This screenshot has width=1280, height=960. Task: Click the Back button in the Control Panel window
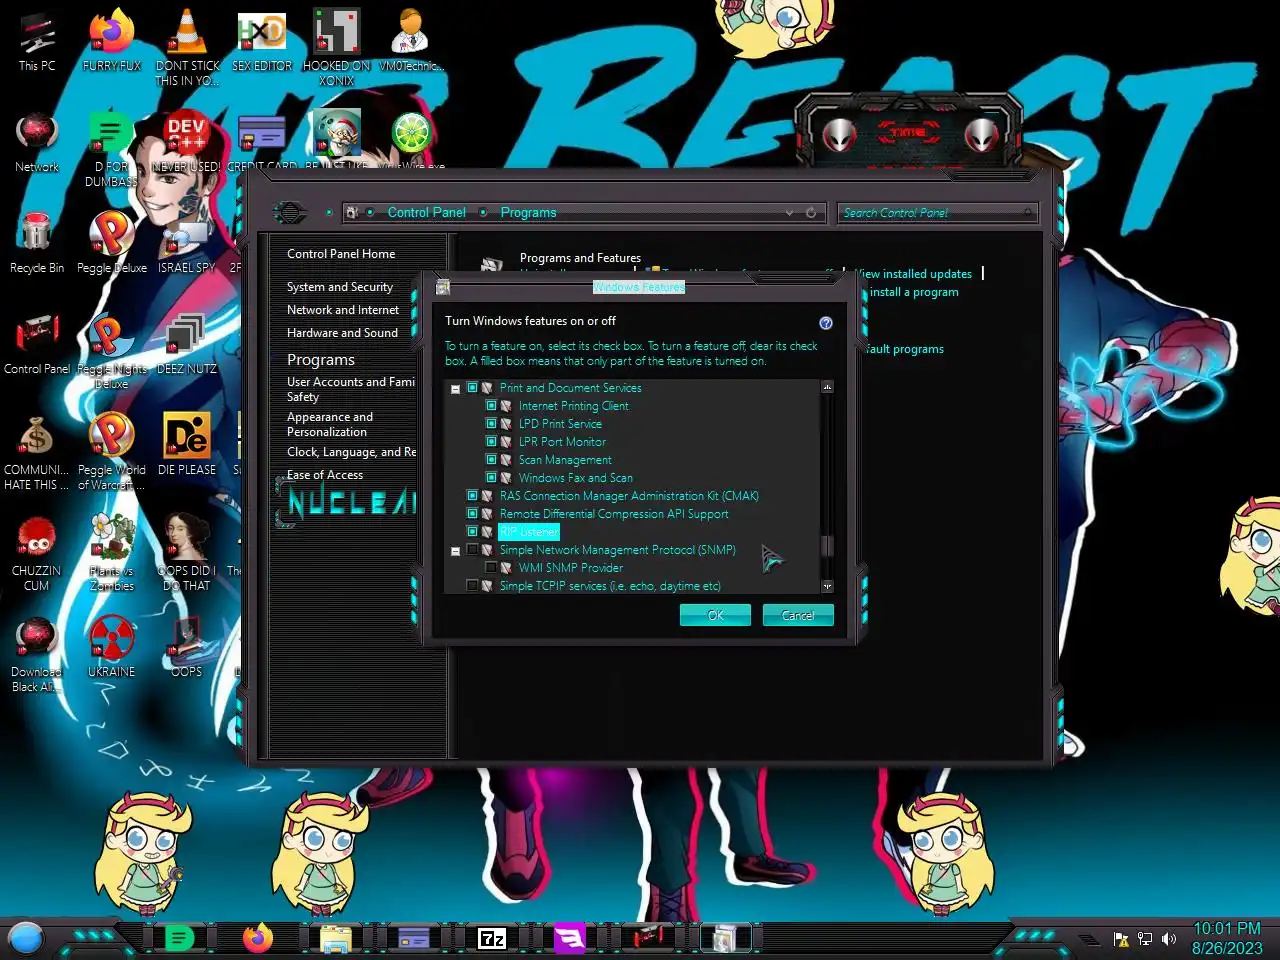tap(290, 212)
